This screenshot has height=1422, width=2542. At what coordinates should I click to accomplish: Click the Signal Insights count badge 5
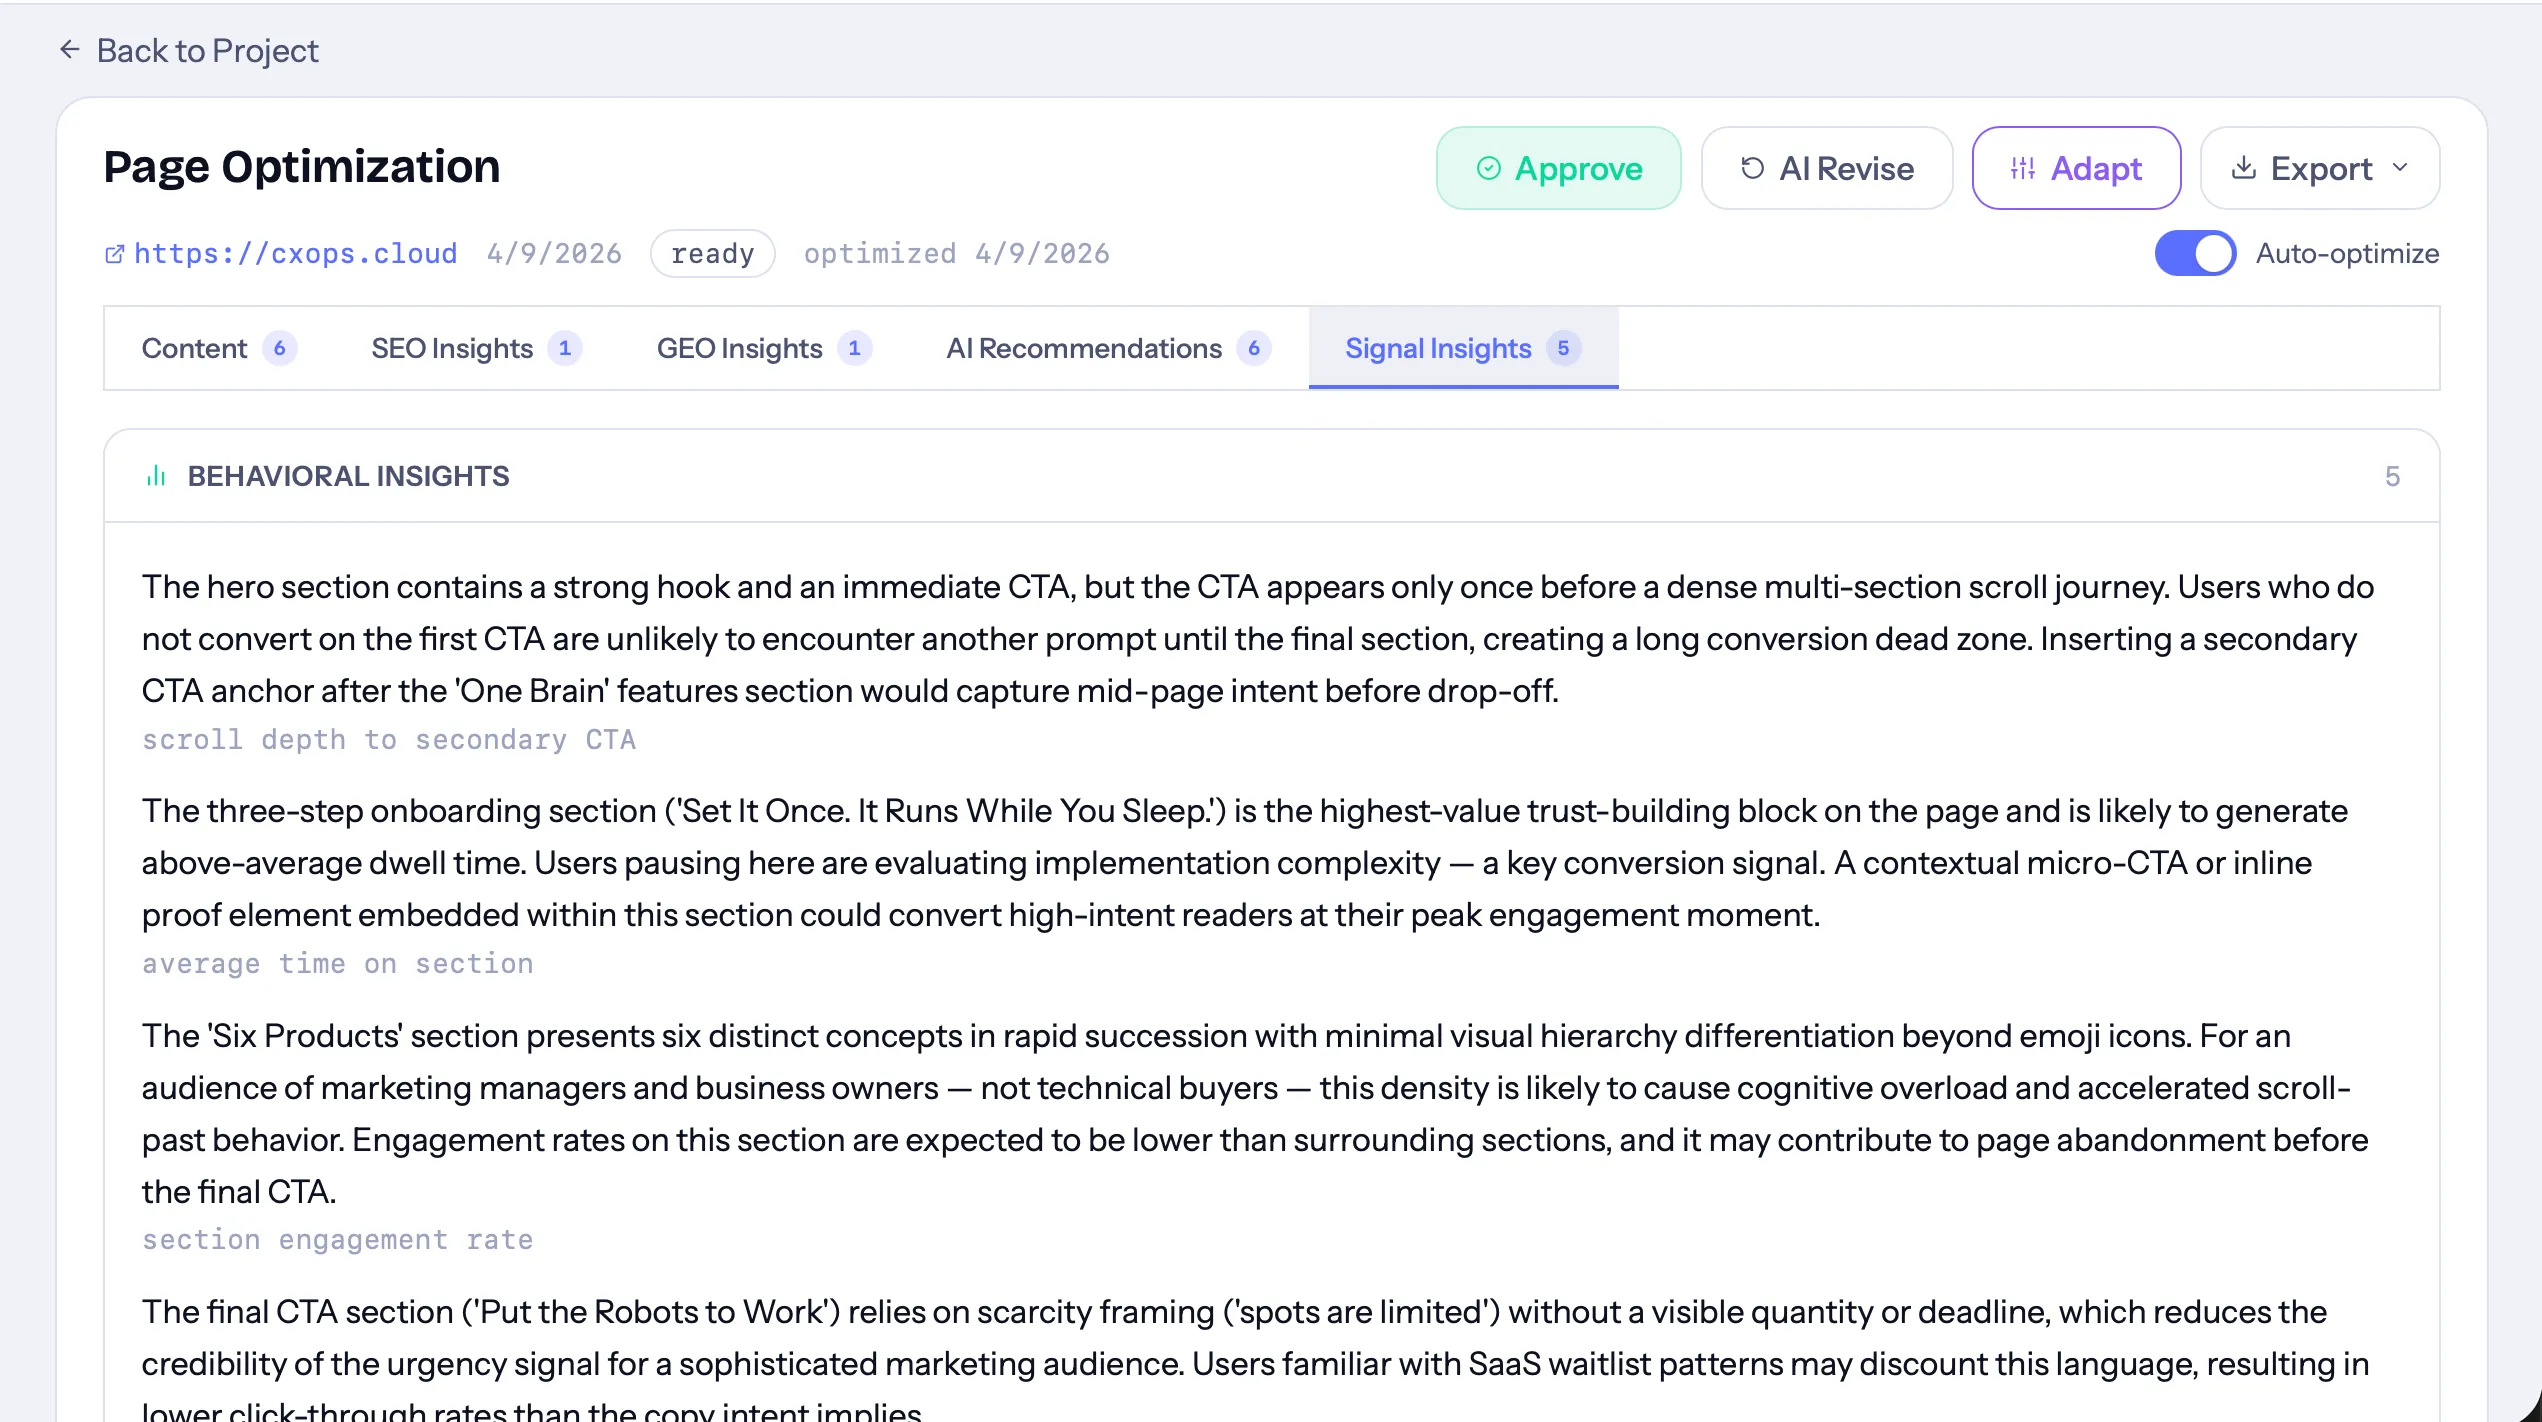pyautogui.click(x=1563, y=348)
